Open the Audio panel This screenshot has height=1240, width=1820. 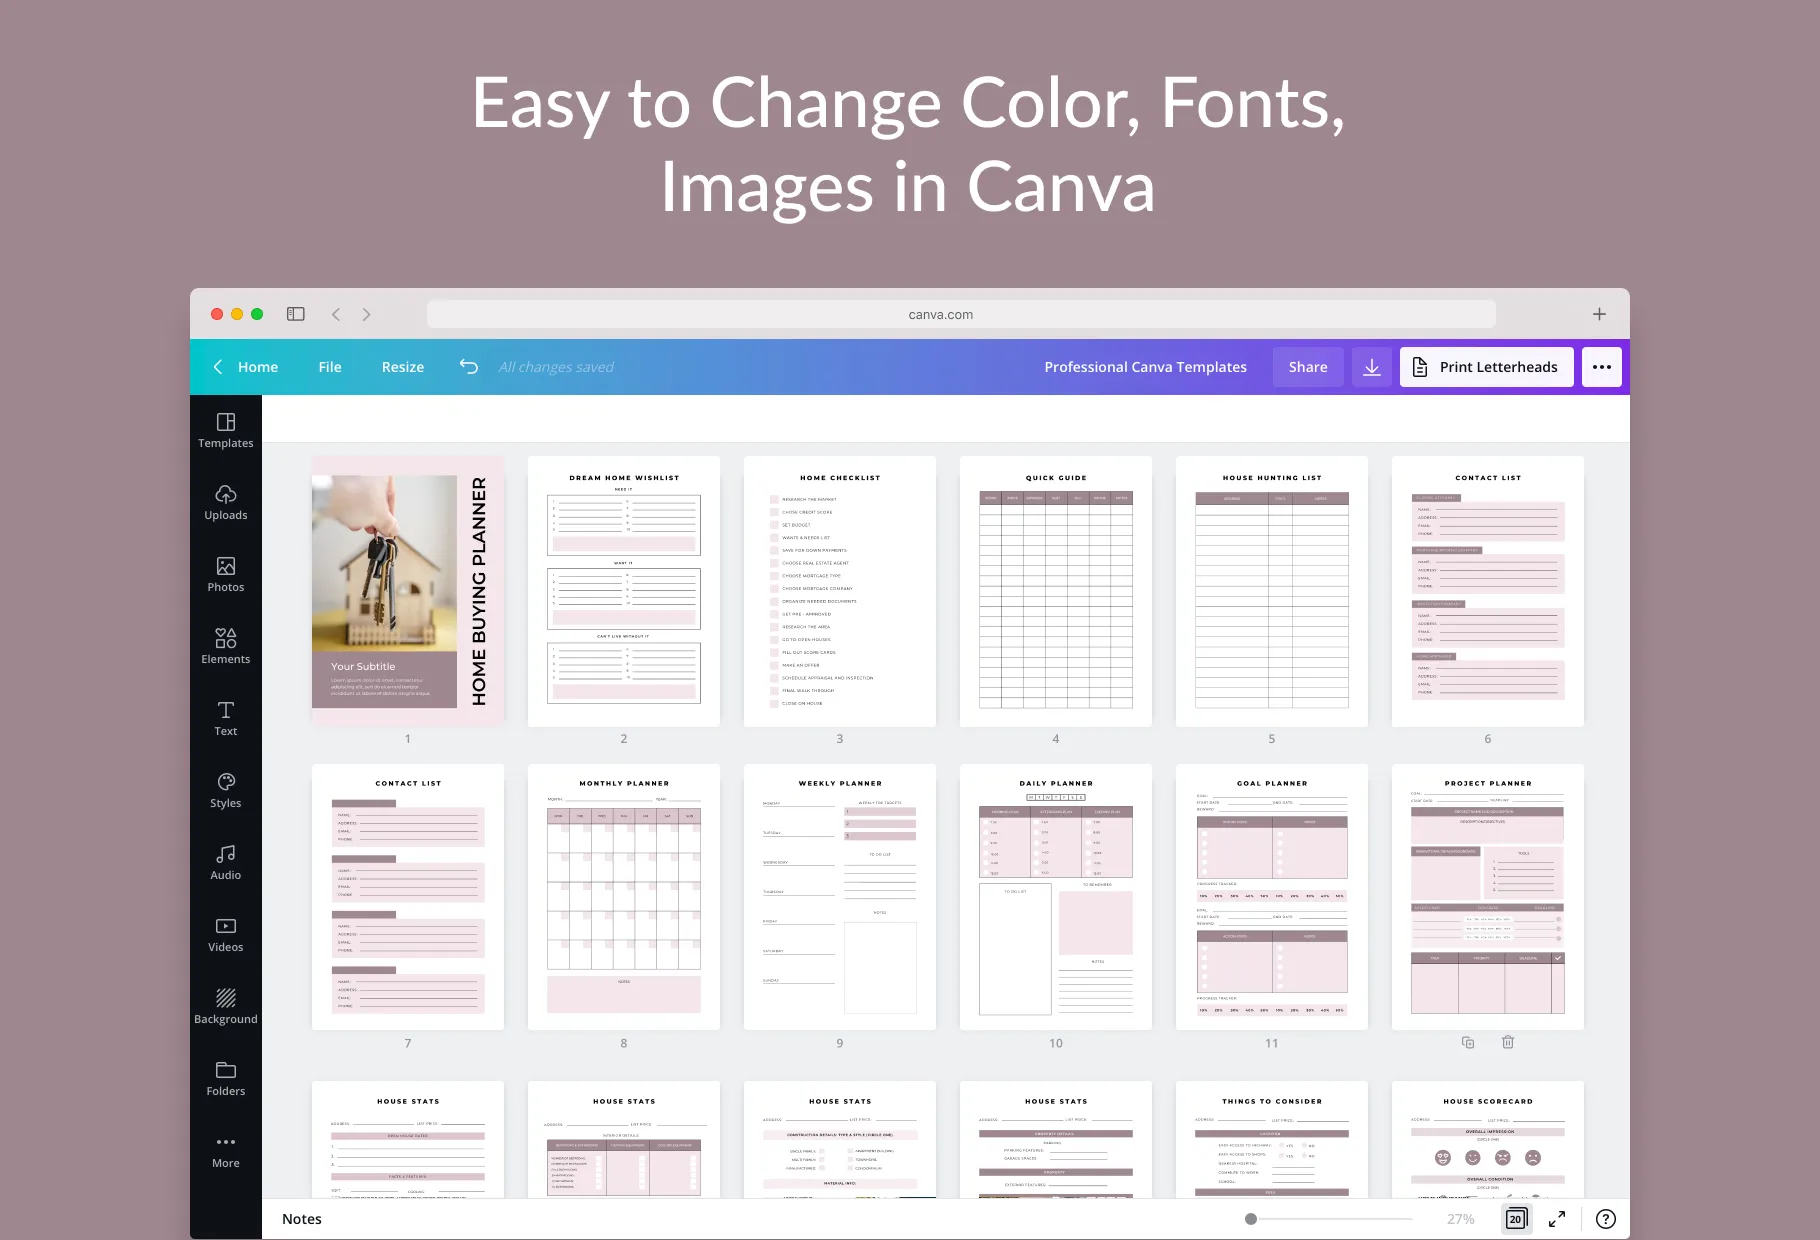[226, 863]
